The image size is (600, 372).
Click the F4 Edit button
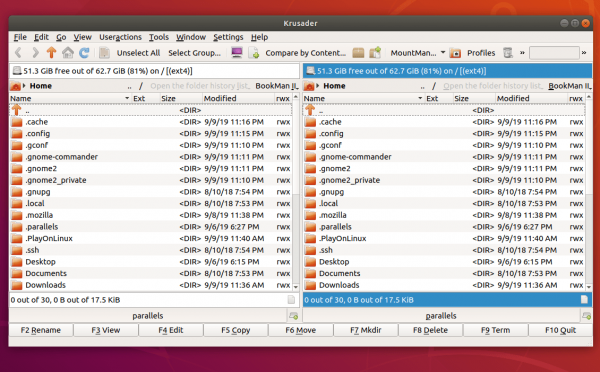[x=171, y=330]
